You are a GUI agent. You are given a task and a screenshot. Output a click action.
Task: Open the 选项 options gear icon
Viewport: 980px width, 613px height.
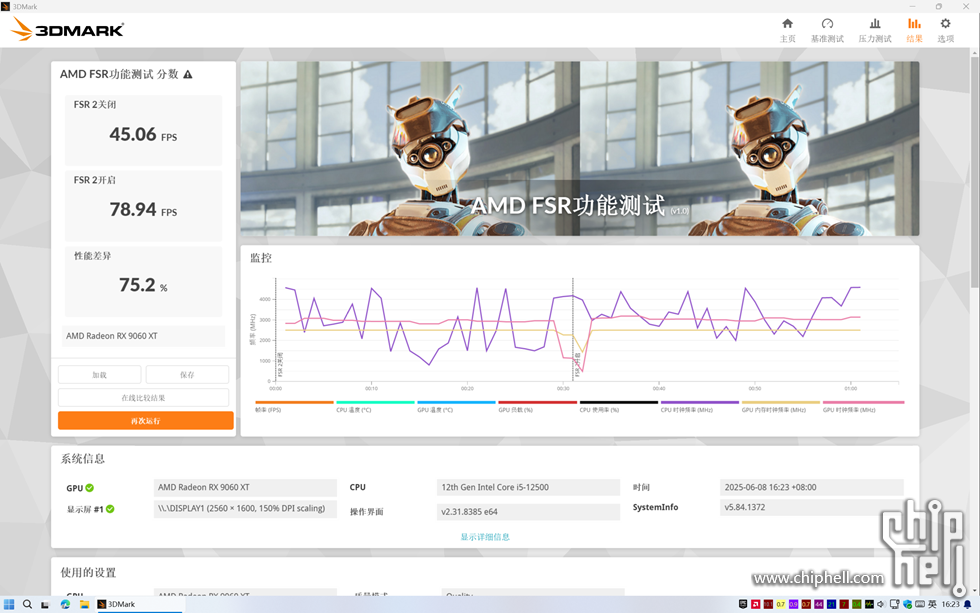(x=945, y=24)
